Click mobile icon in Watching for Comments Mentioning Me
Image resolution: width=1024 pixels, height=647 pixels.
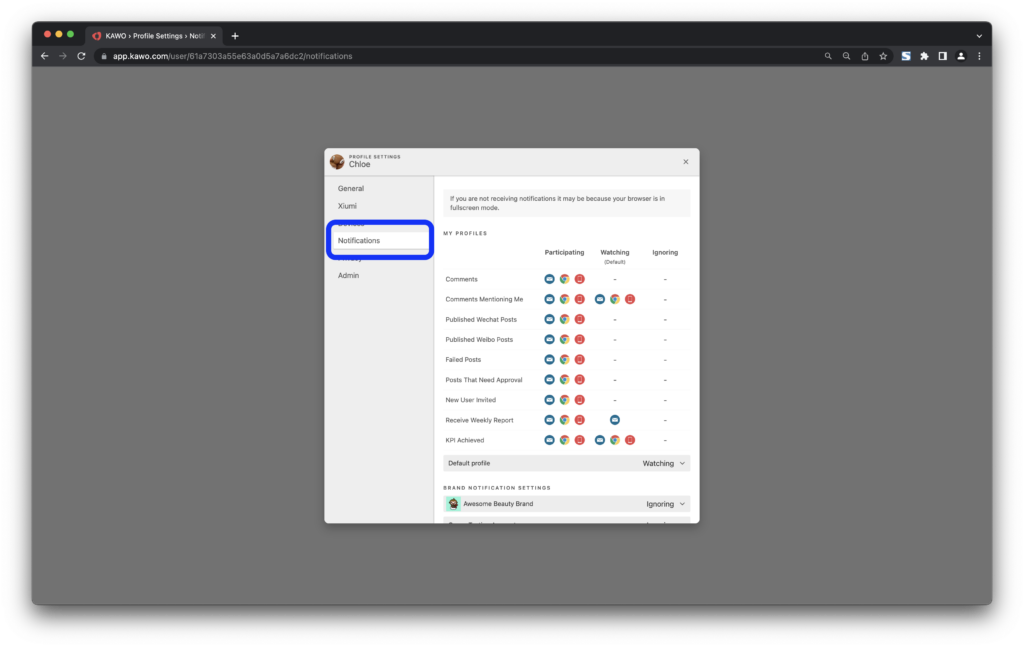click(630, 299)
